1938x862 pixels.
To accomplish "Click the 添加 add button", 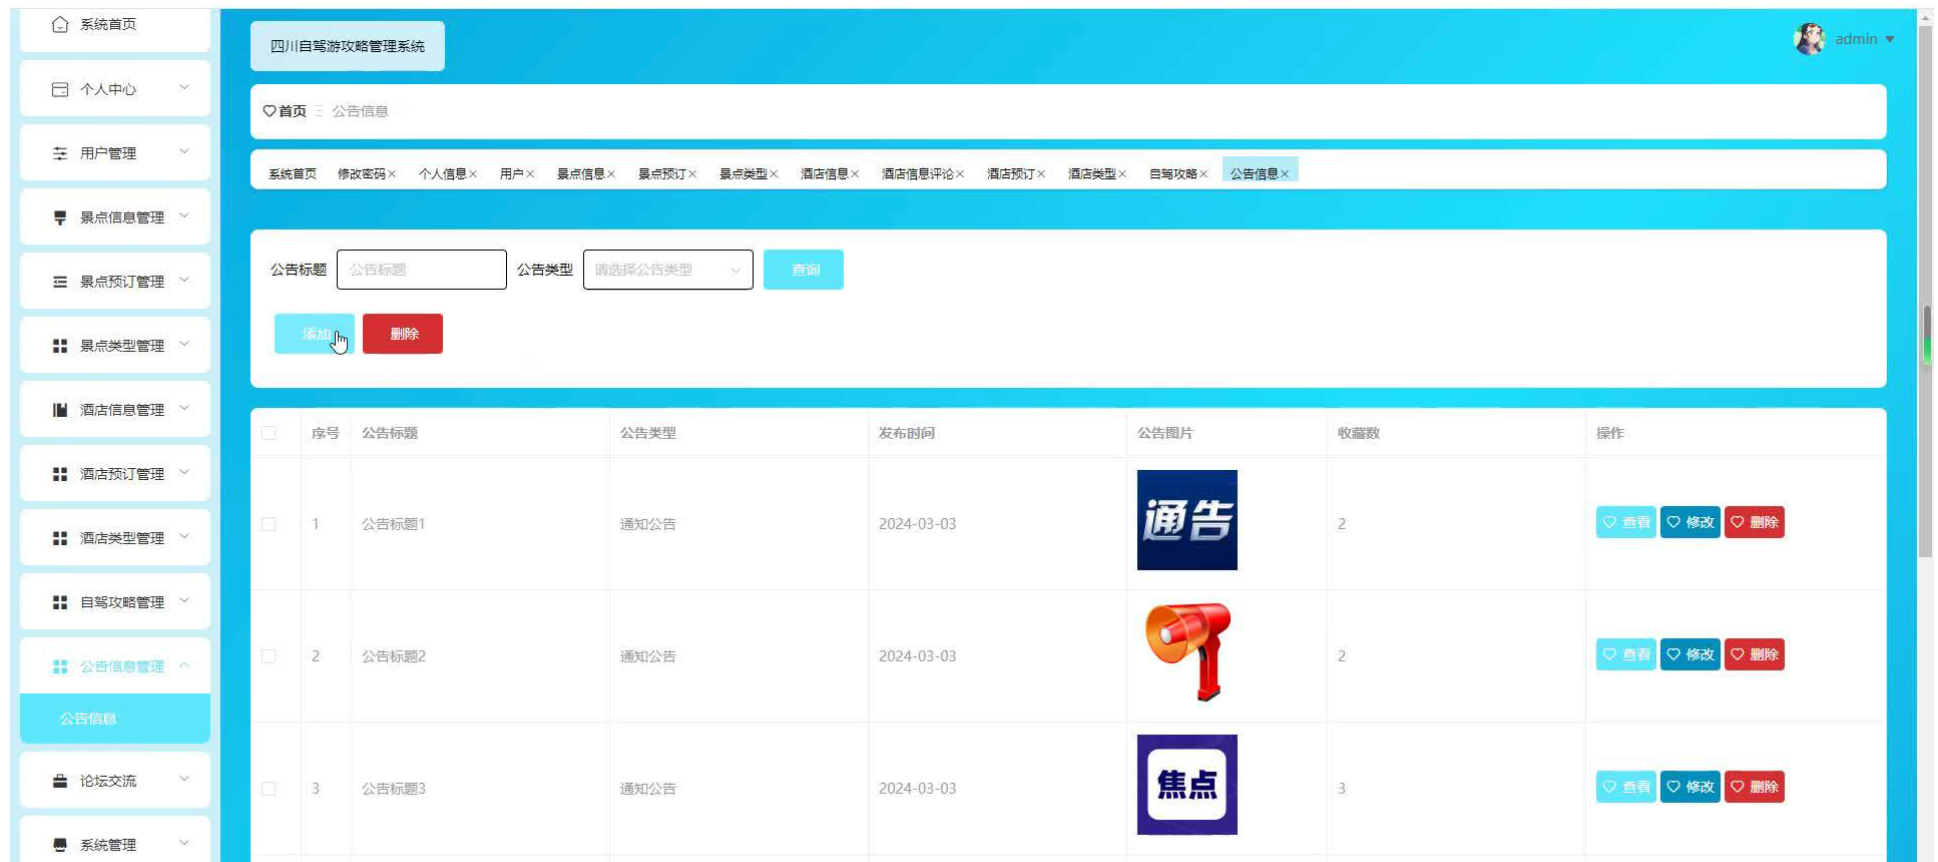I will 314,334.
